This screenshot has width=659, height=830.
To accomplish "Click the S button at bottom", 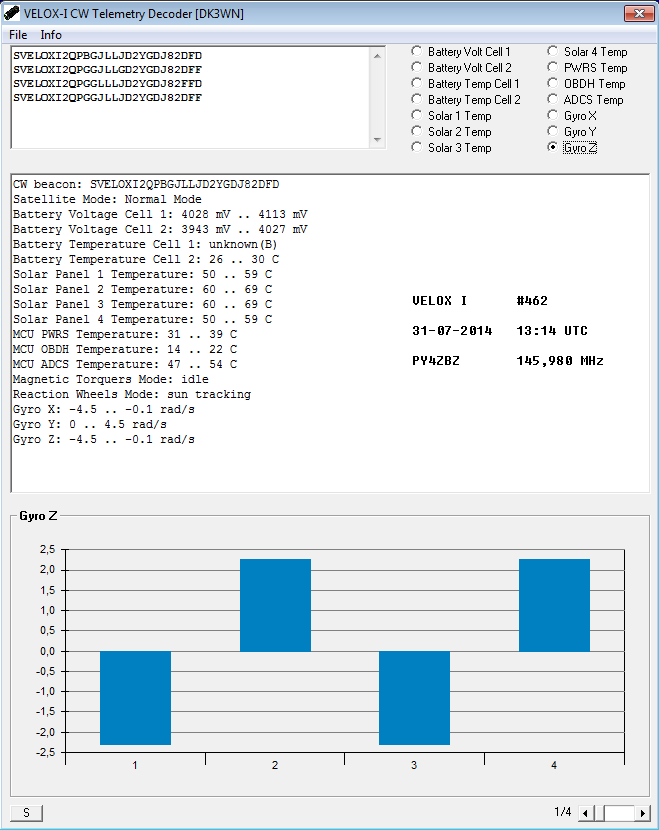I will pyautogui.click(x=26, y=813).
